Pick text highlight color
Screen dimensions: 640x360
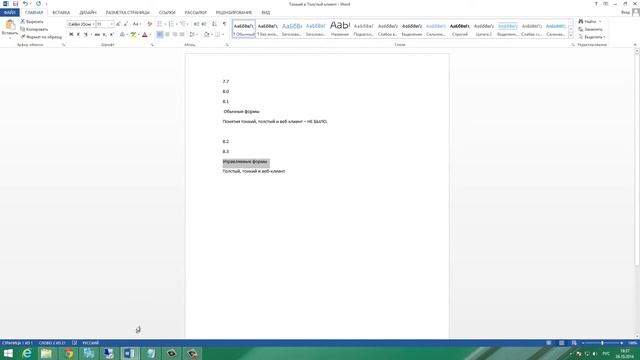(x=133, y=35)
